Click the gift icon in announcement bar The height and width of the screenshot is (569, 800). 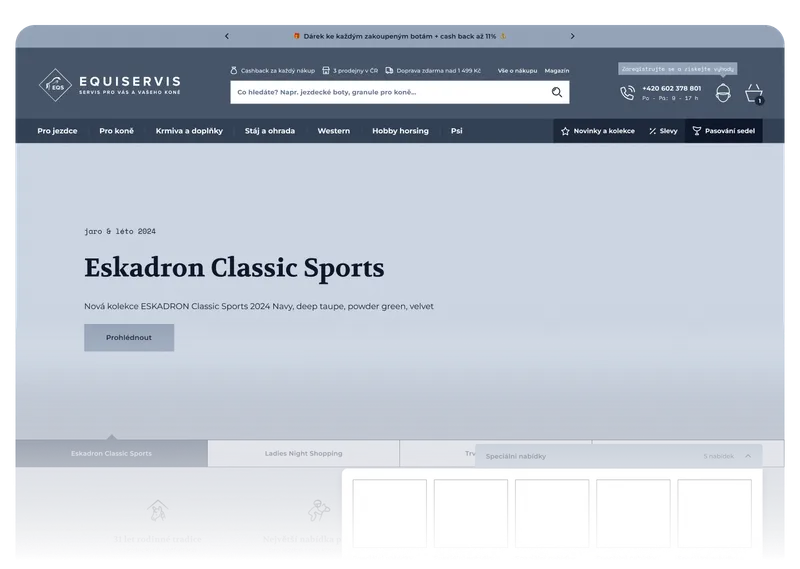pos(296,36)
